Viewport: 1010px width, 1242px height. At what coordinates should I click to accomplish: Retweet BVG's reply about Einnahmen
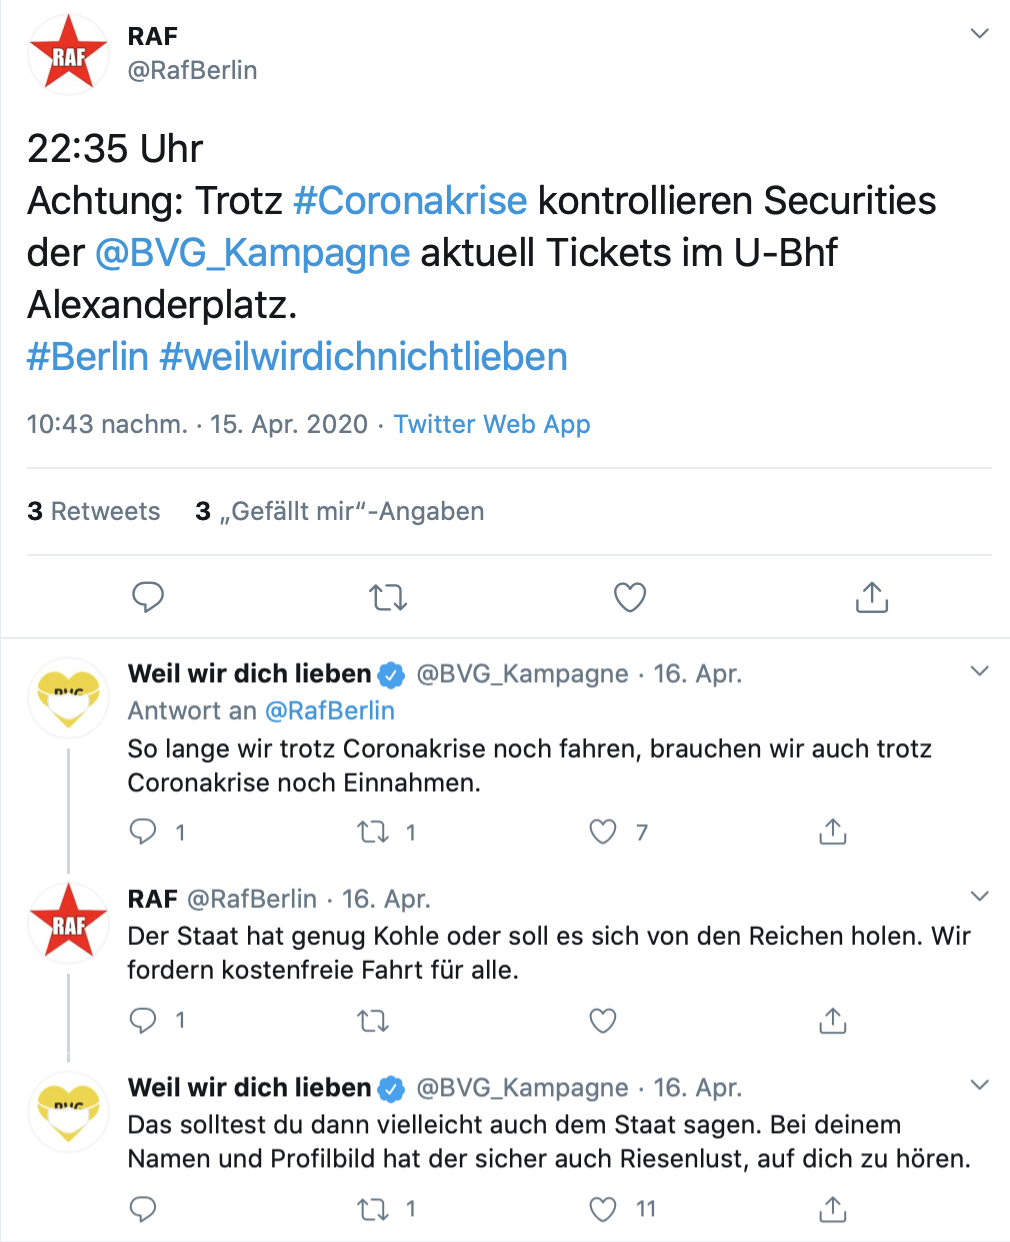[374, 832]
